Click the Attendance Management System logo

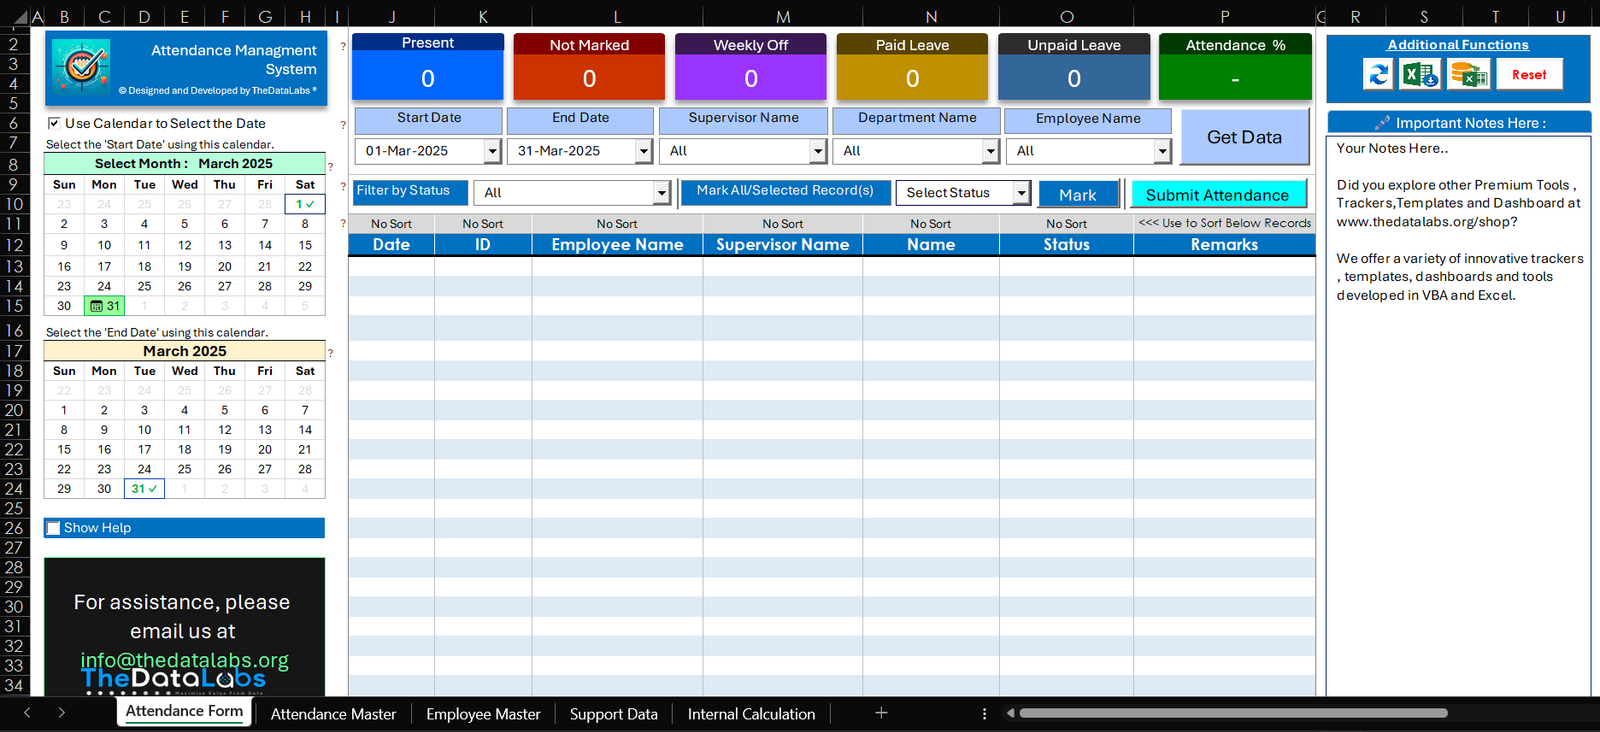(80, 67)
